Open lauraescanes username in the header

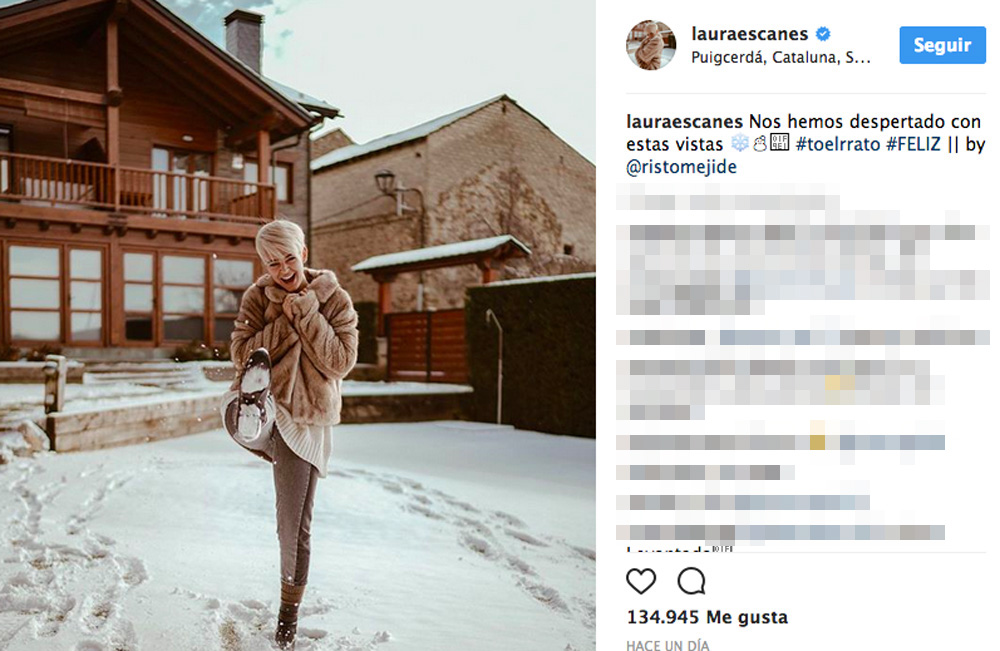749,34
